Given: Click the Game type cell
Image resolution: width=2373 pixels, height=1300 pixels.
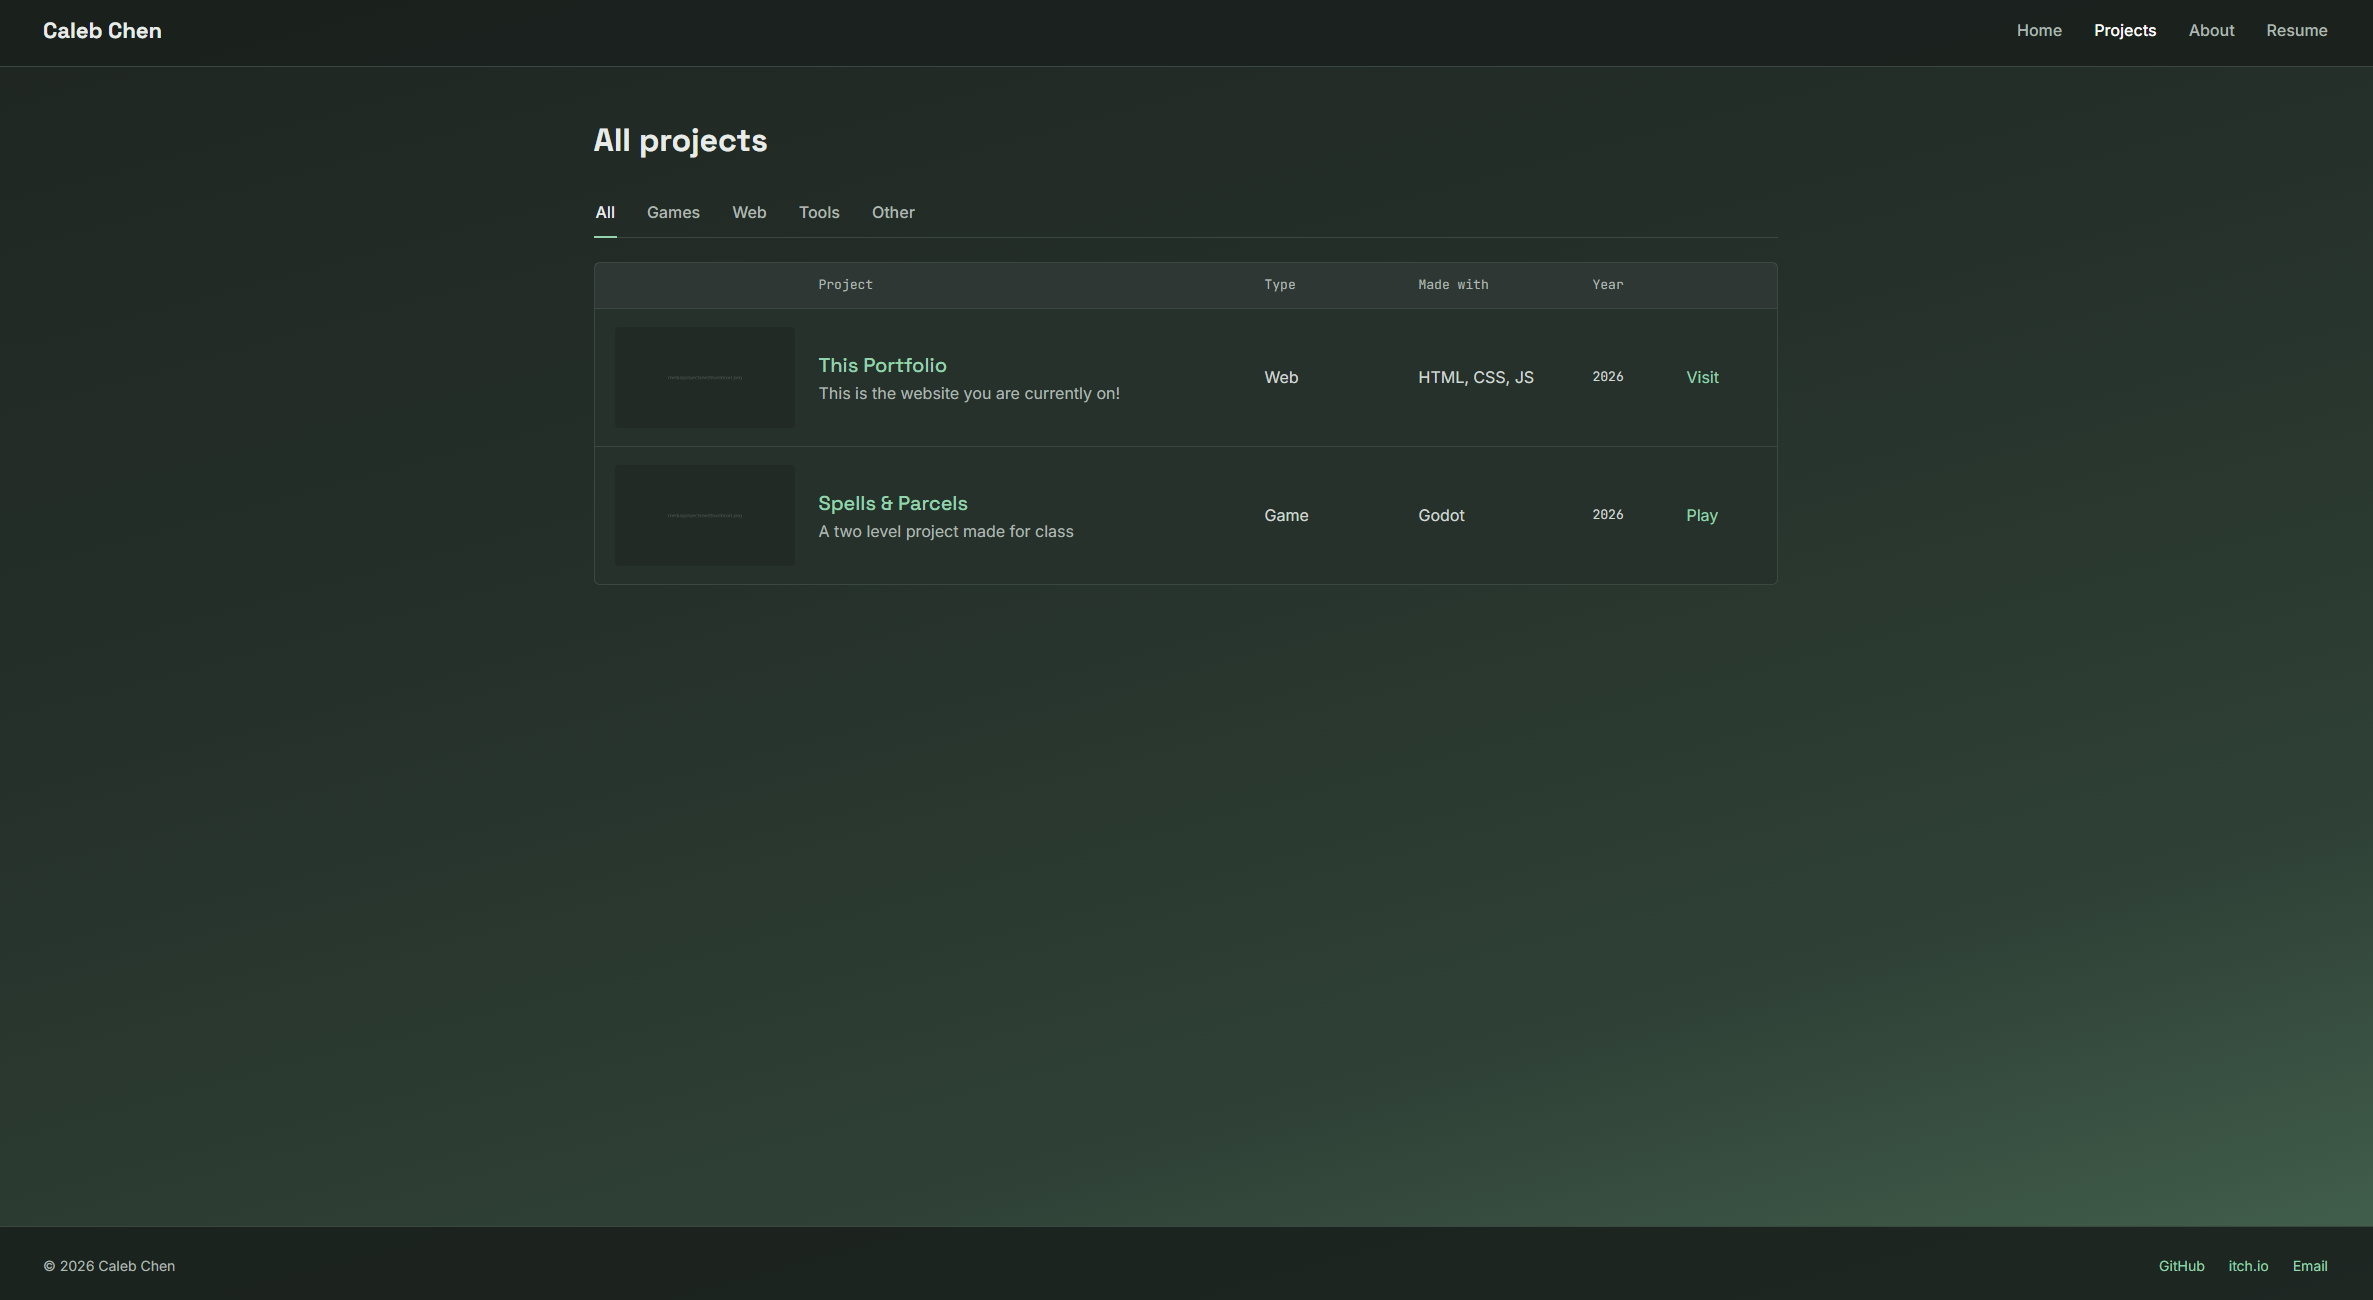Looking at the screenshot, I should [1286, 516].
